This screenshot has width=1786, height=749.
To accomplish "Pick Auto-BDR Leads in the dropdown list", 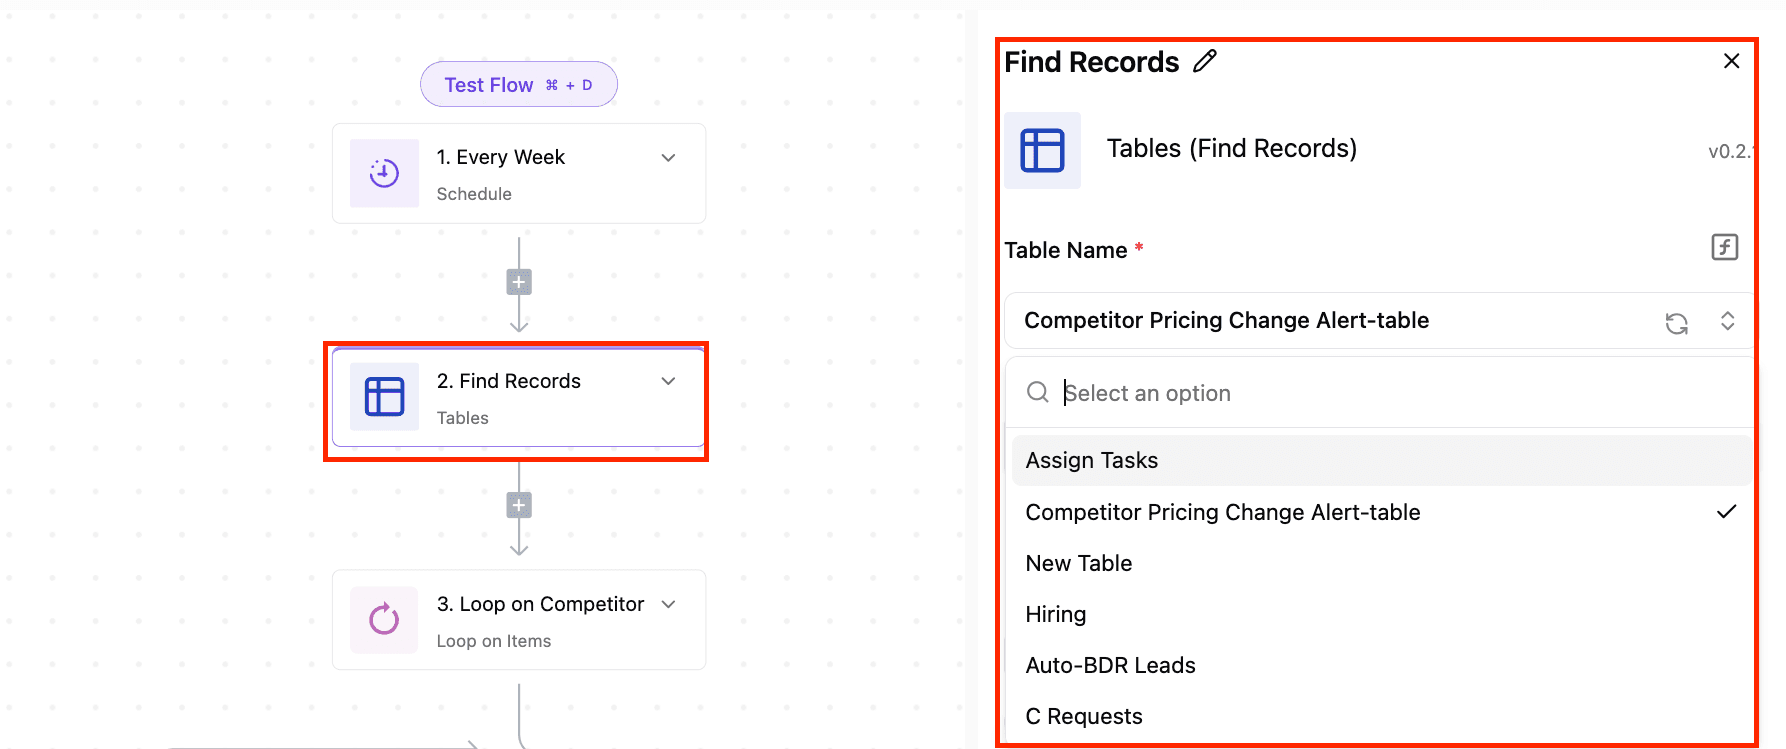I will click(x=1110, y=665).
